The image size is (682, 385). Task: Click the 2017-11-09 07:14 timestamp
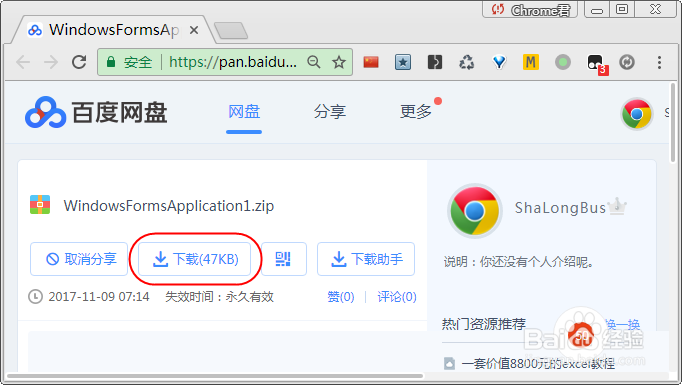point(99,297)
